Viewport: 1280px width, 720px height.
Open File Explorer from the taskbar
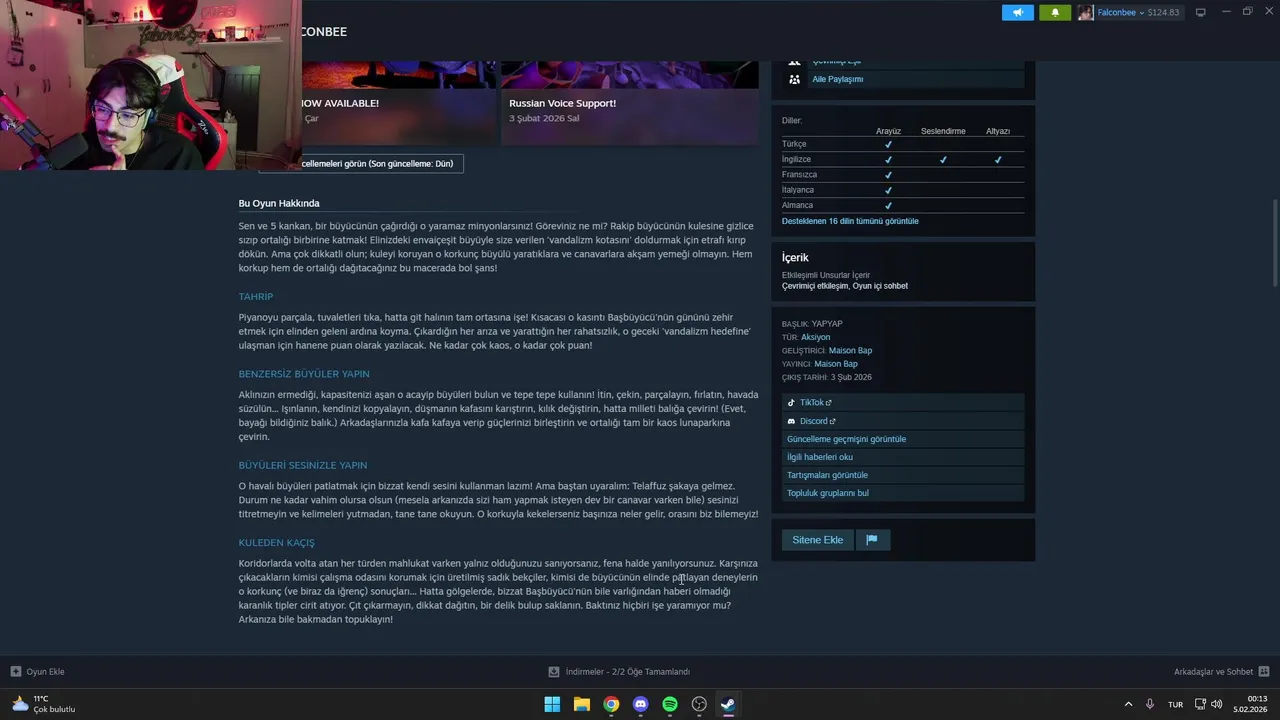[x=582, y=704]
